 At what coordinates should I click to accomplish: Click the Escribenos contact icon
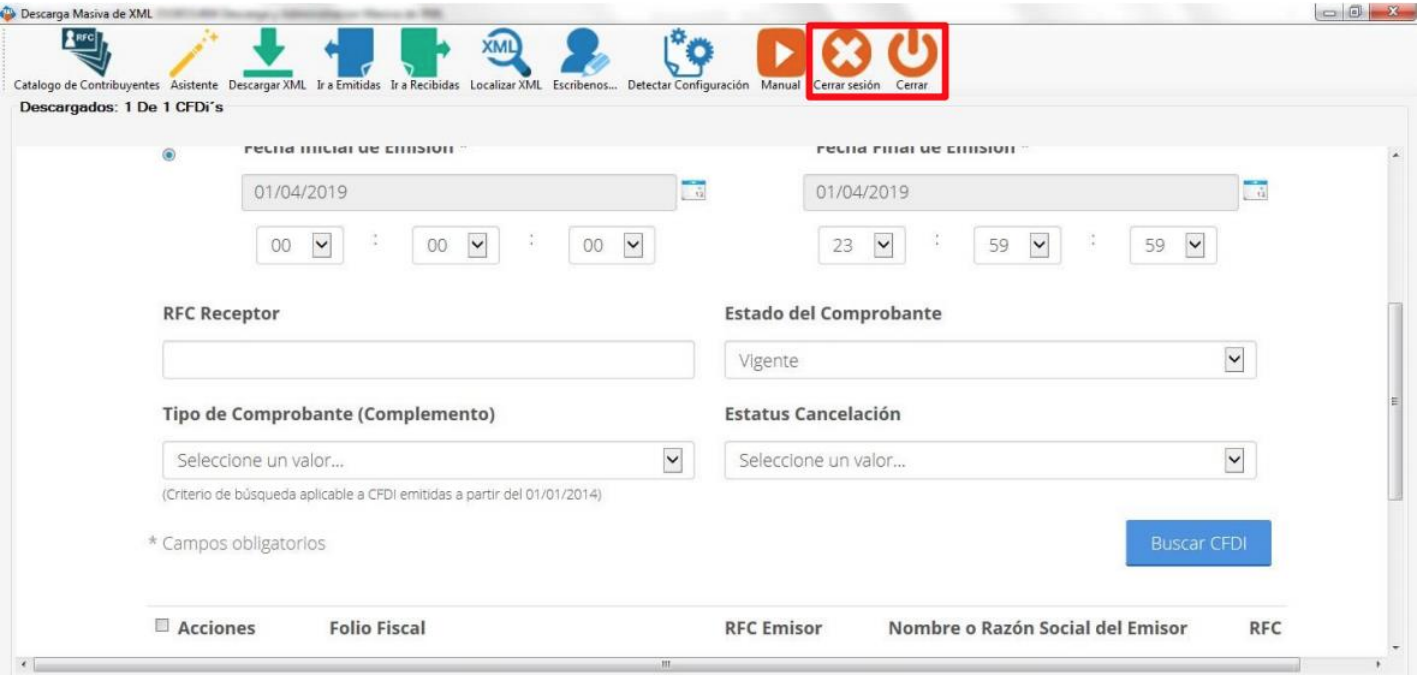pyautogui.click(x=584, y=53)
